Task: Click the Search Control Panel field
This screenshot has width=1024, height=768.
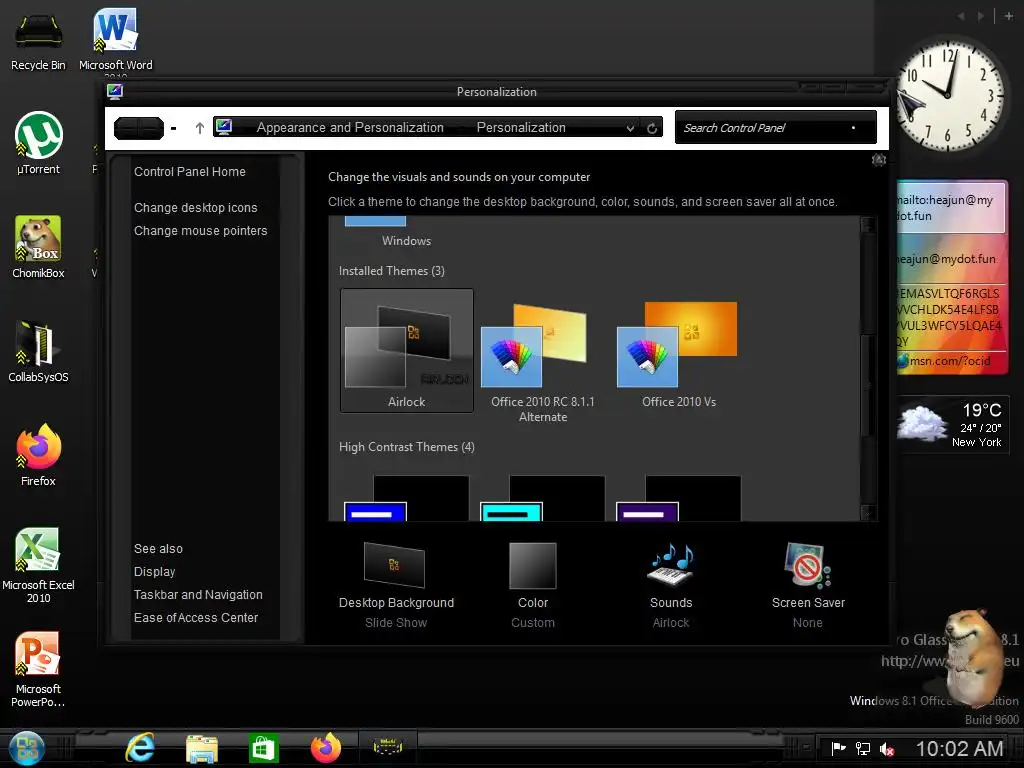Action: pyautogui.click(x=775, y=127)
